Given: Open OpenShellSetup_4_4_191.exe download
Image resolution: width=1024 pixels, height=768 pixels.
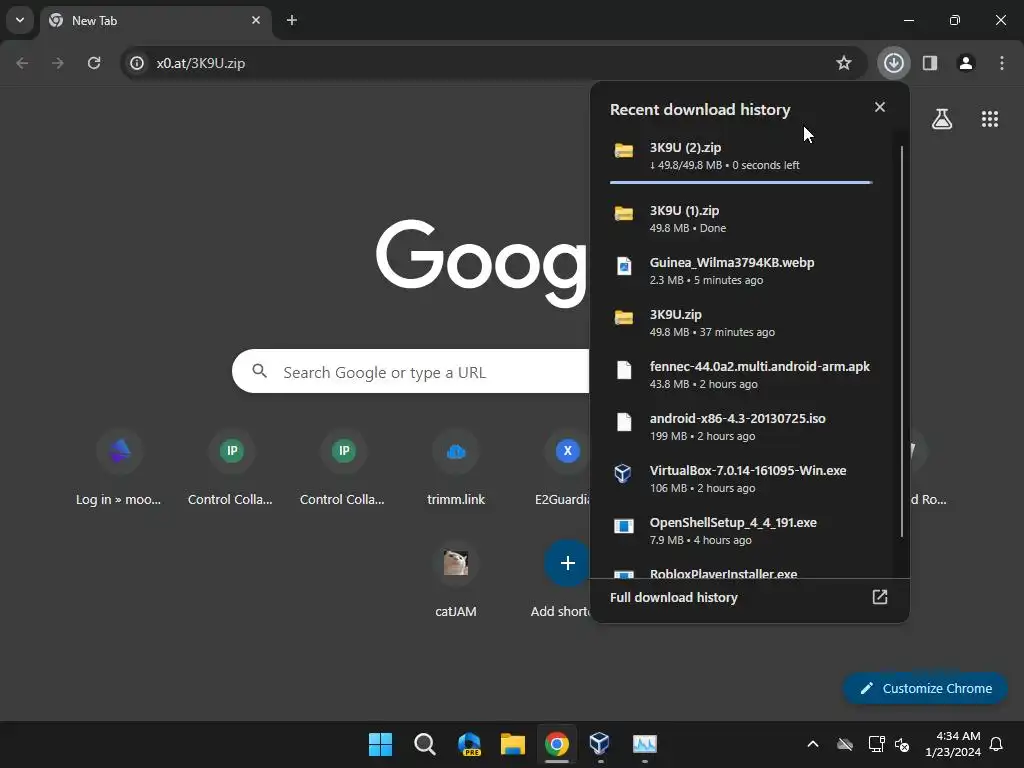Looking at the screenshot, I should pyautogui.click(x=741, y=531).
